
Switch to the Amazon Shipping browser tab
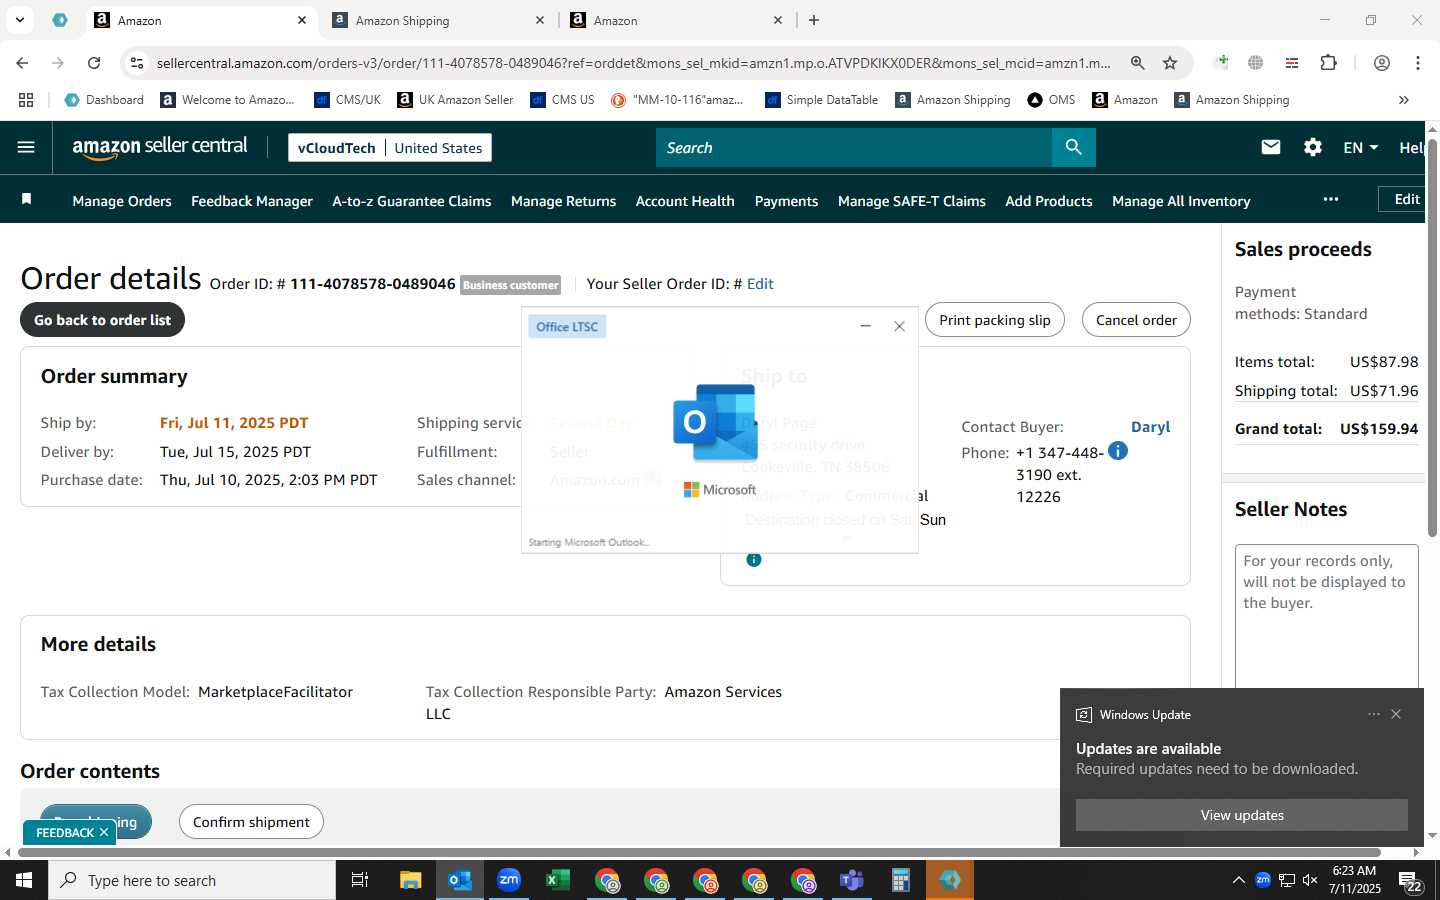point(440,20)
